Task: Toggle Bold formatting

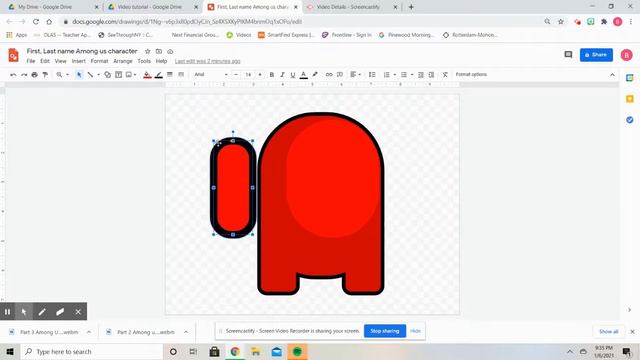Action: (x=271, y=75)
